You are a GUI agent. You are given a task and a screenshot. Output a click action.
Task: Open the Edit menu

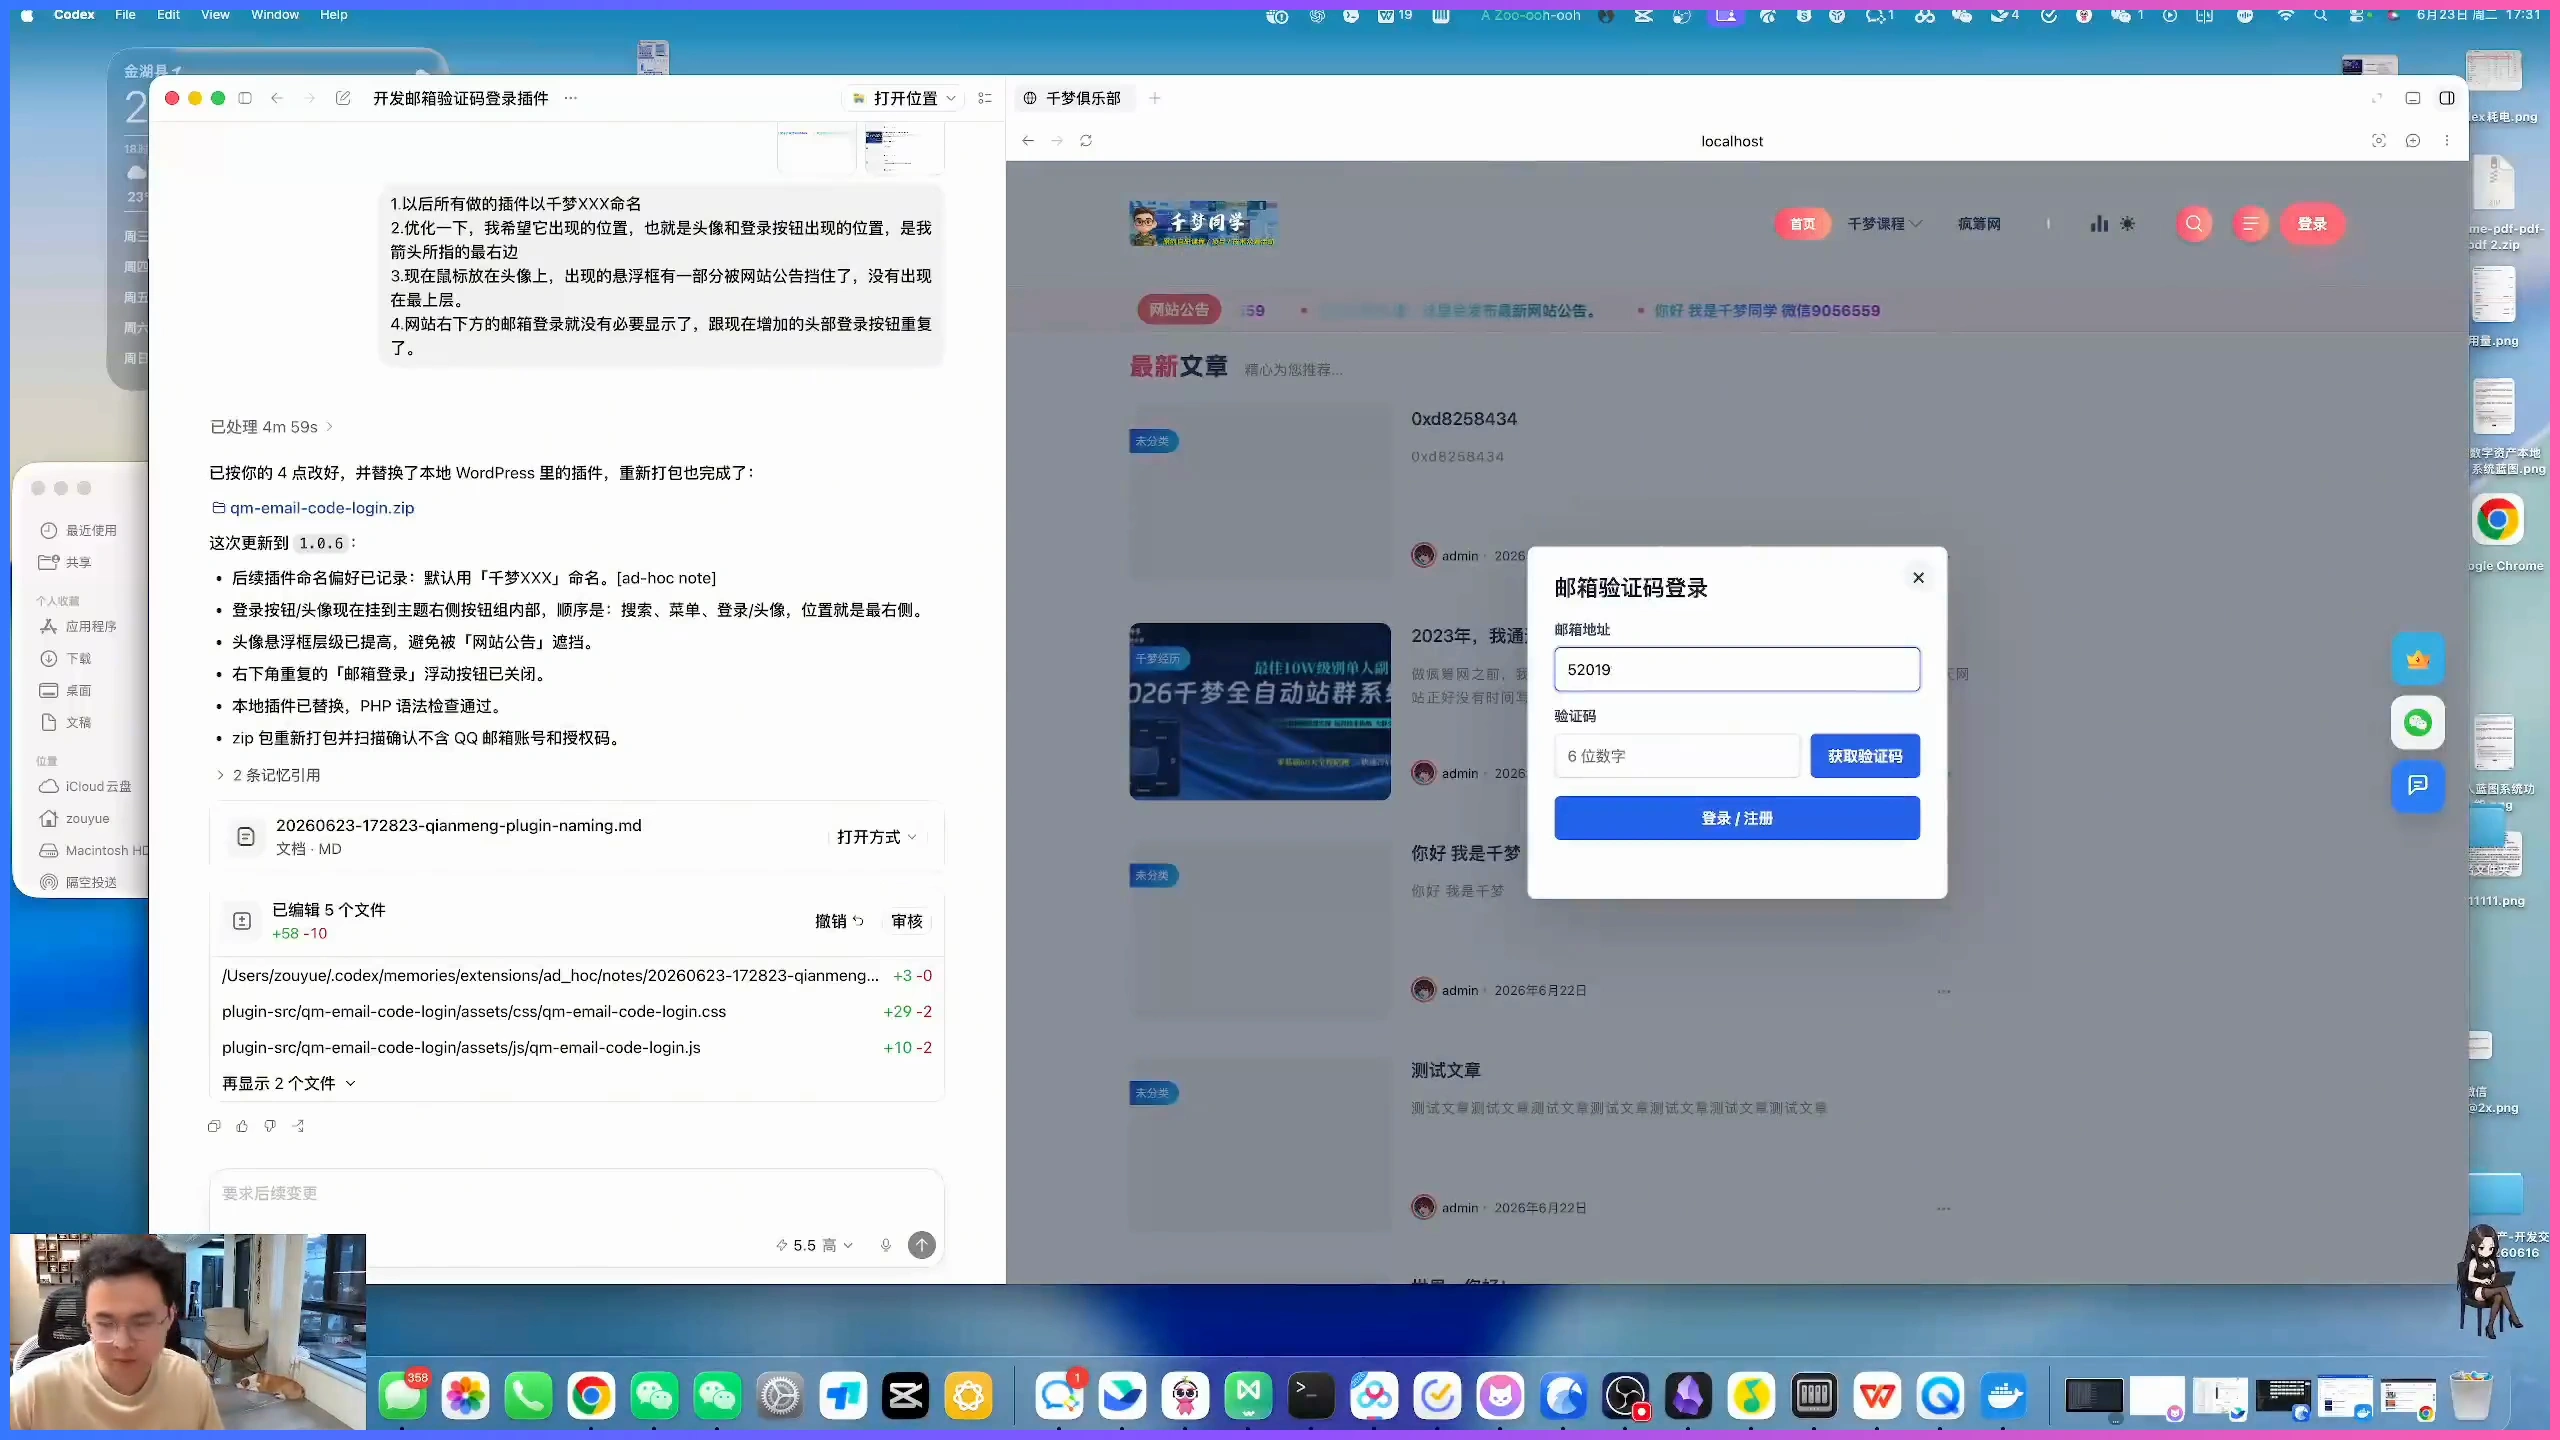(x=168, y=14)
